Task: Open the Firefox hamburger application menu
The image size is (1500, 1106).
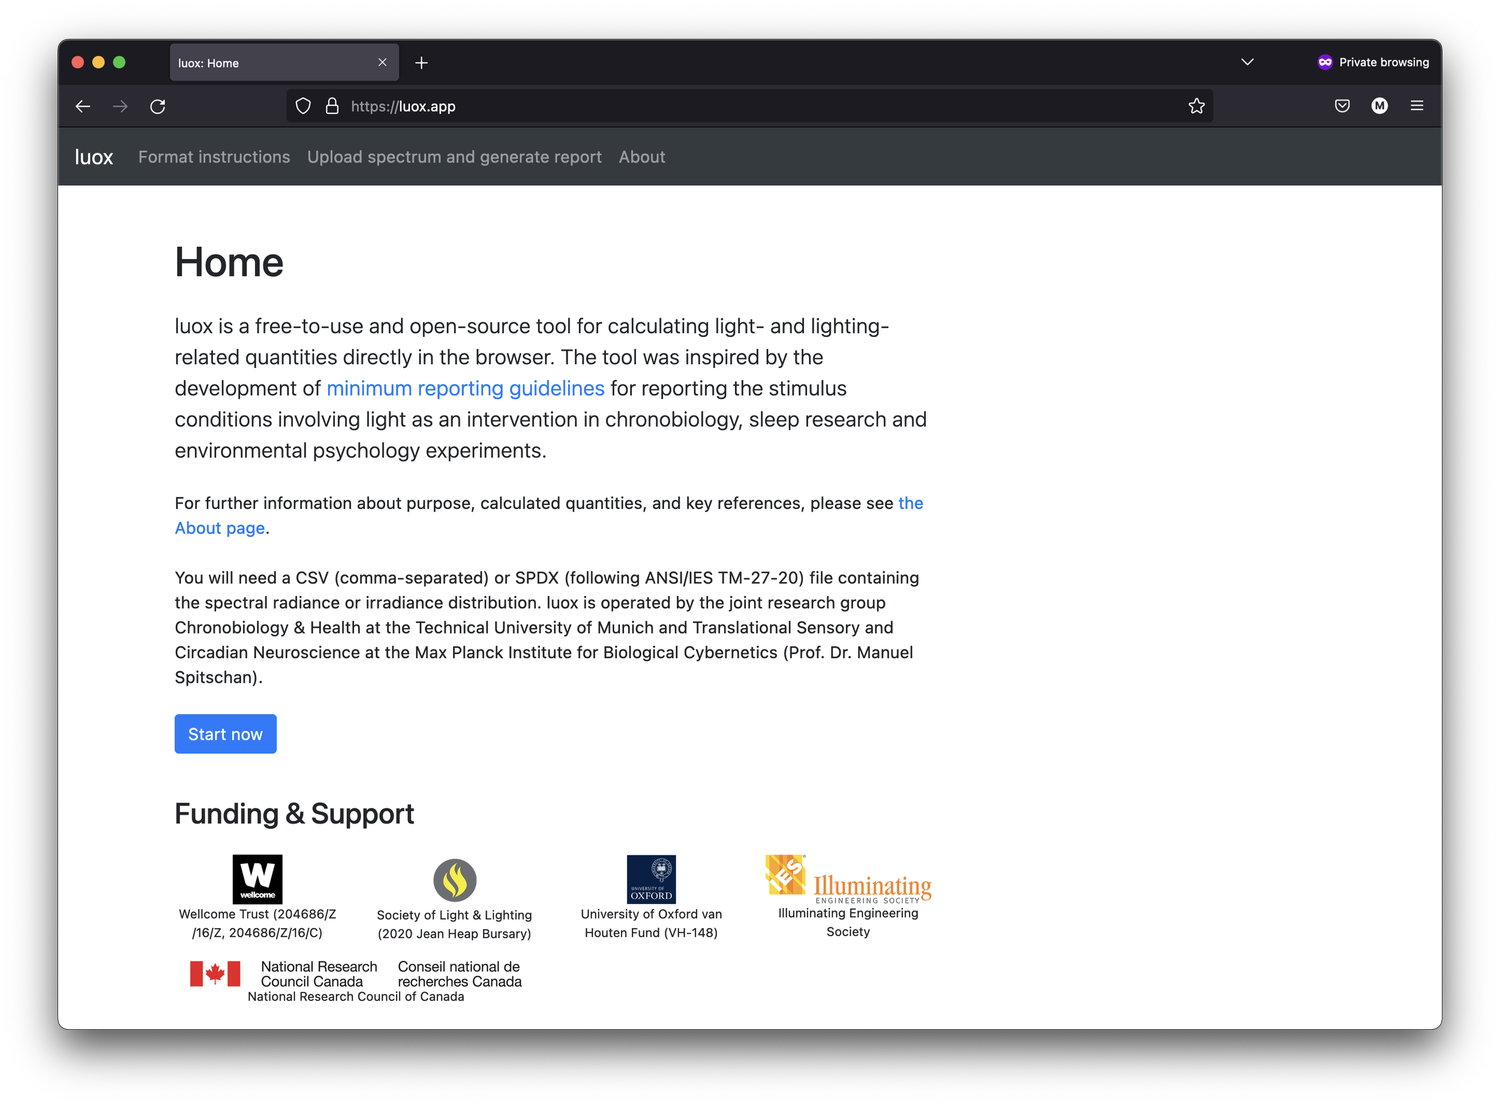Action: (x=1417, y=106)
